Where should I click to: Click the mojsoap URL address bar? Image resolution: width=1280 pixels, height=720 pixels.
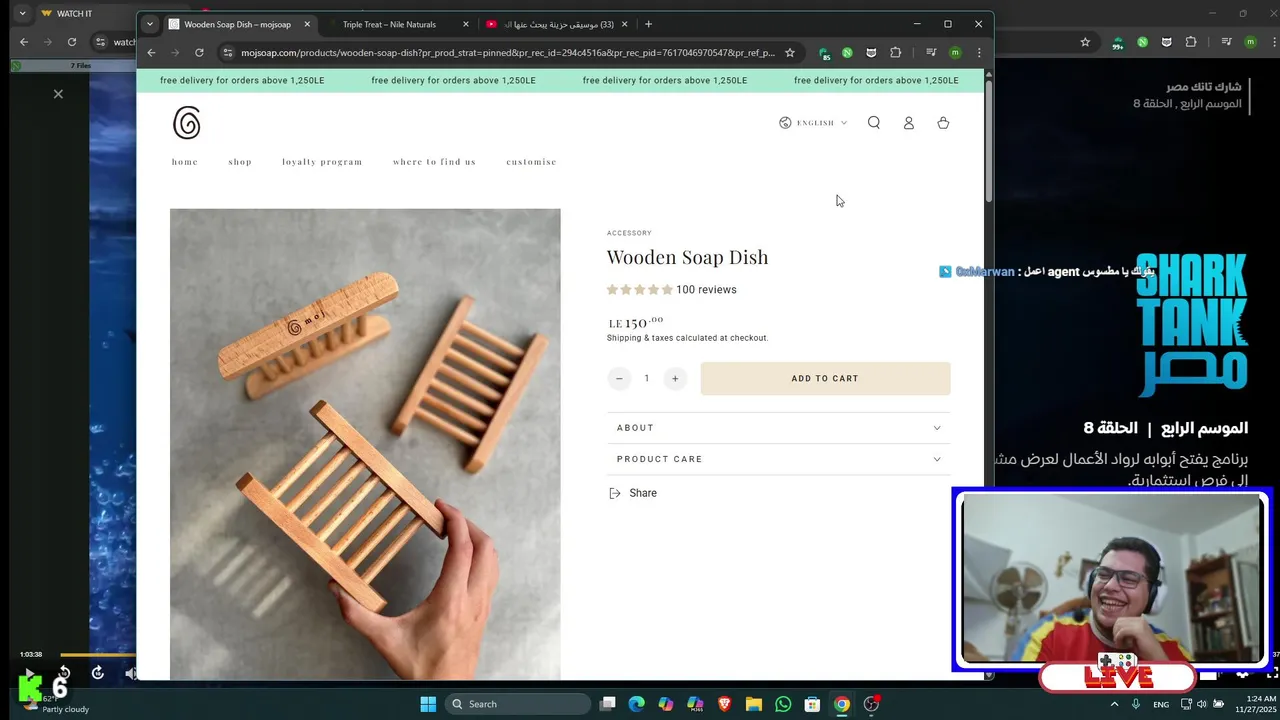tap(508, 53)
